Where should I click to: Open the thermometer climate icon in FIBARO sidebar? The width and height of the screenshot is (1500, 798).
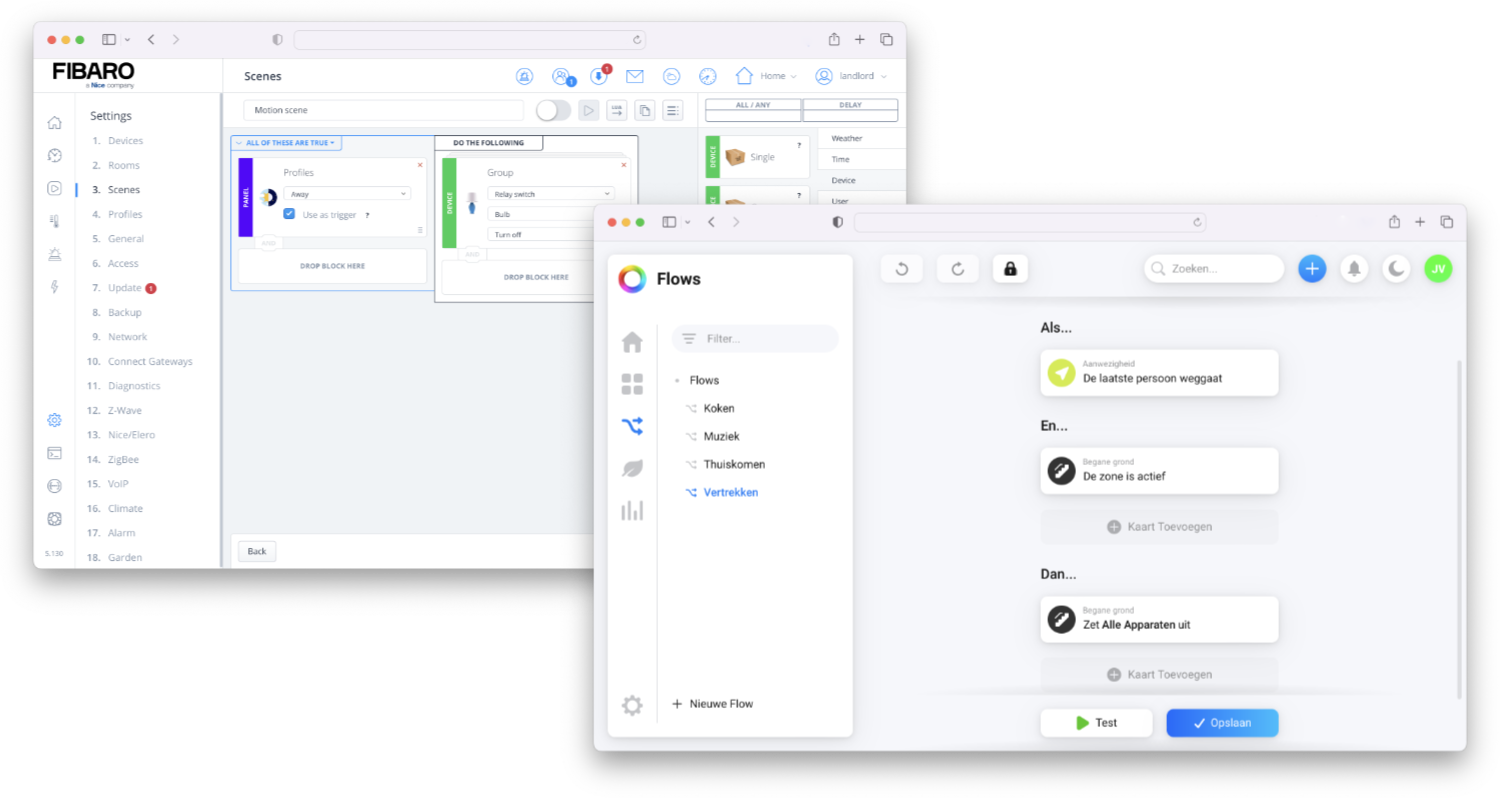54,221
